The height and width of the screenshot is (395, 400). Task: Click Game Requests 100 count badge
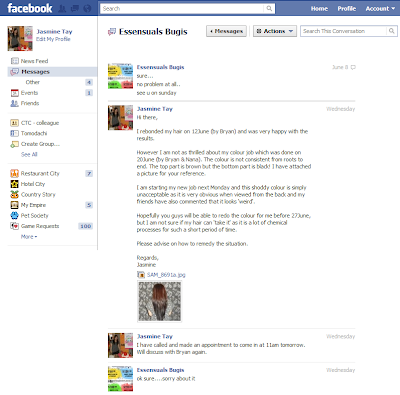(x=86, y=226)
